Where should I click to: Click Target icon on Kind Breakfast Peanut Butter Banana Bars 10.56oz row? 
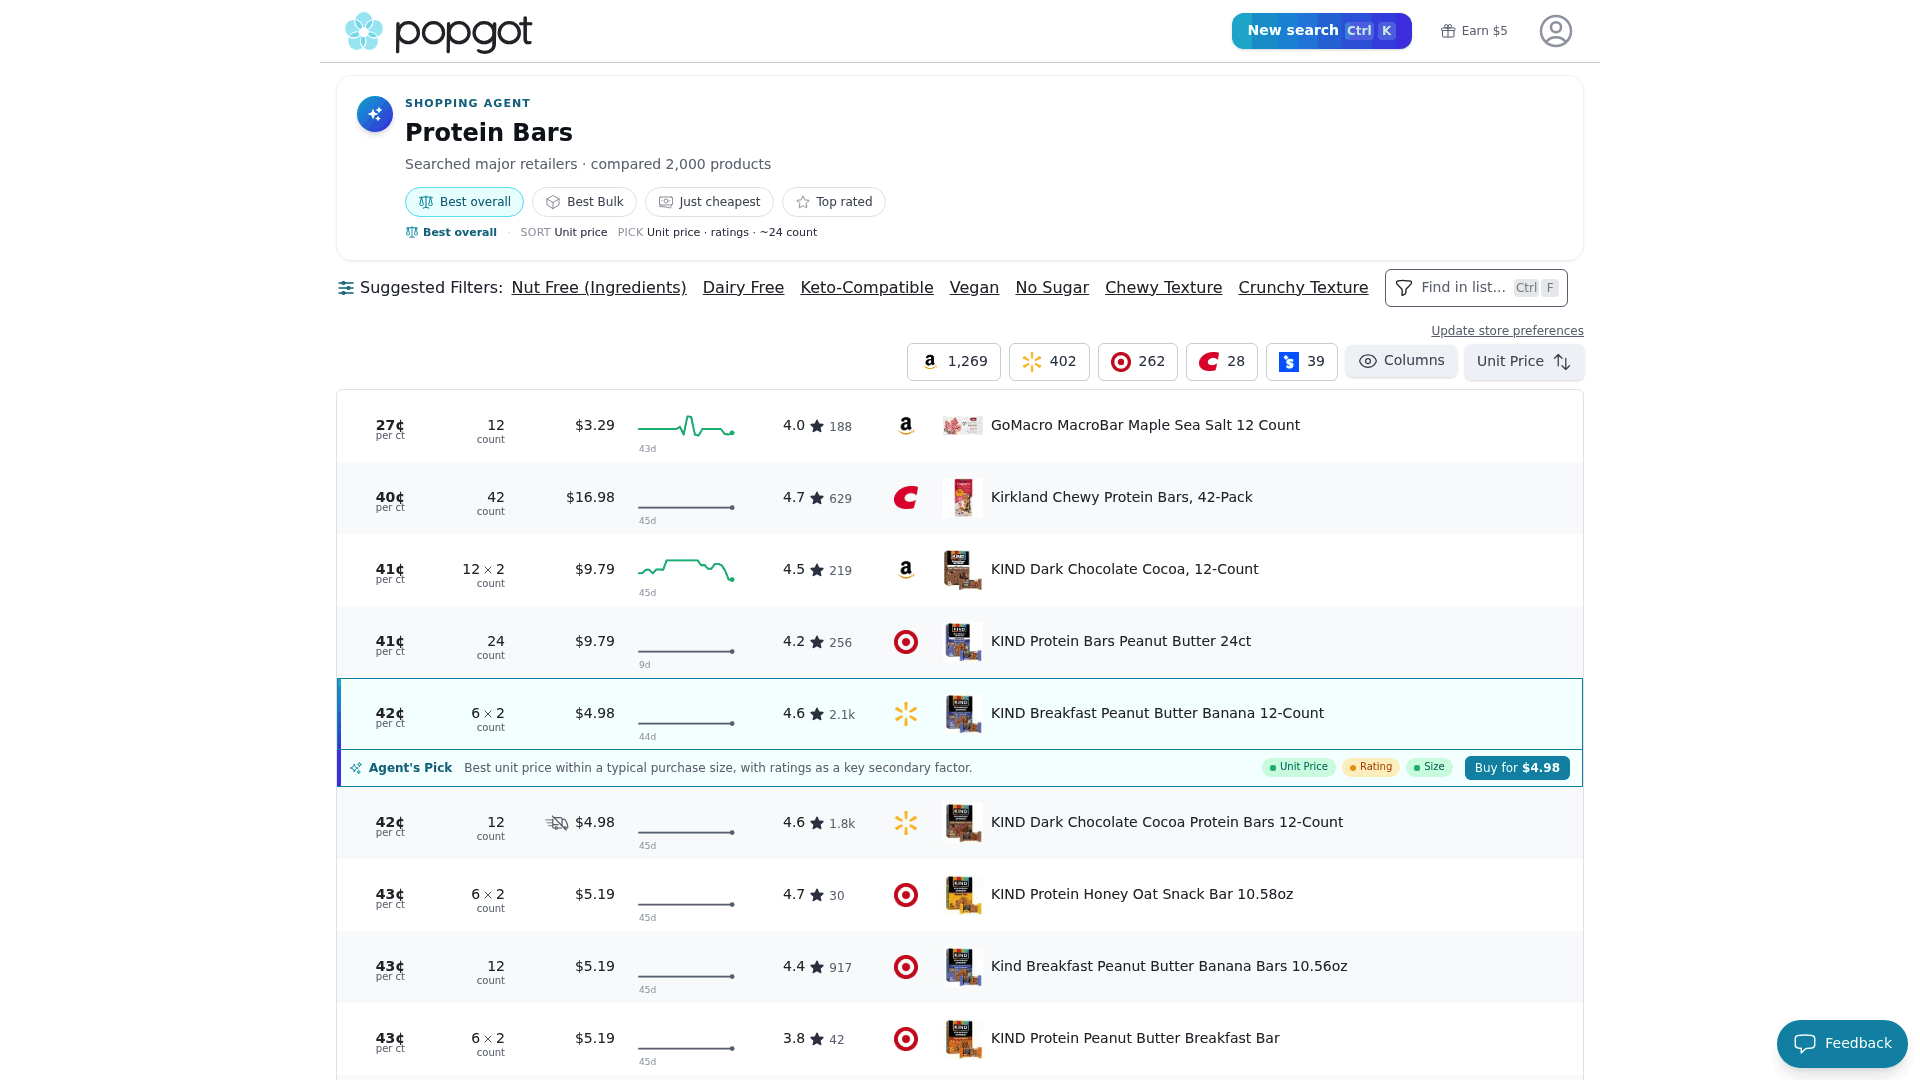[x=906, y=967]
